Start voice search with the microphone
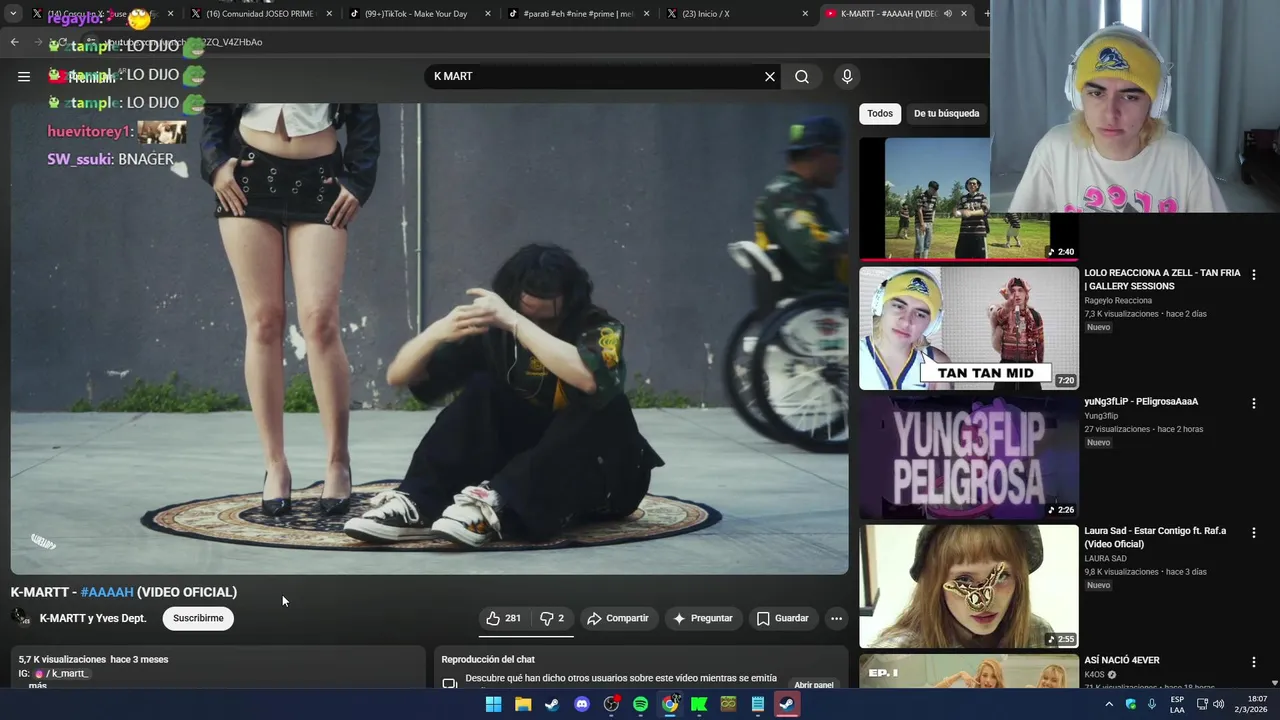1280x720 pixels. [847, 76]
